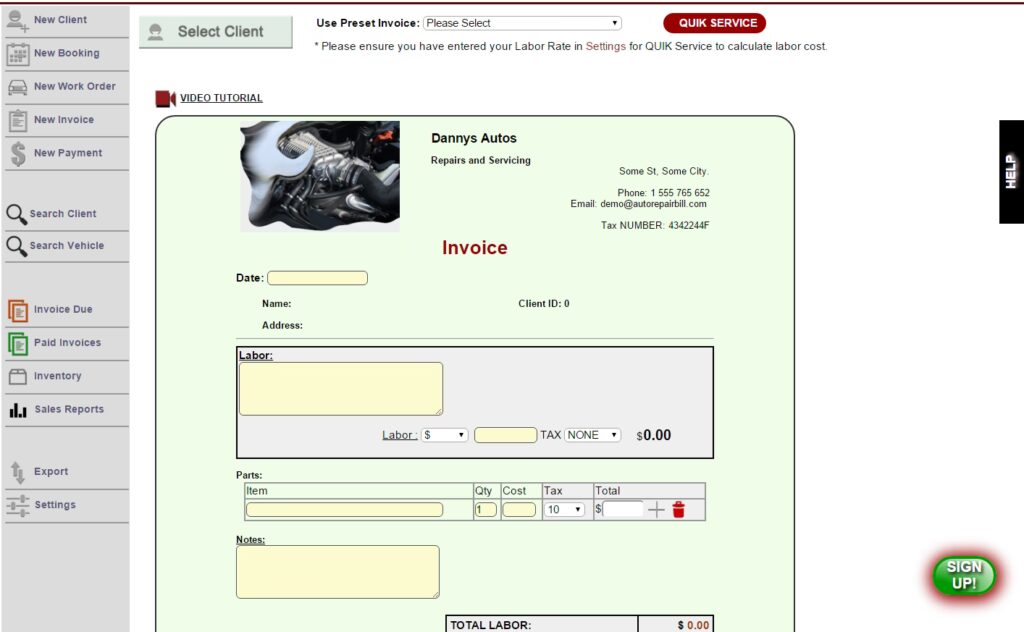
Task: Click the New Client person icon
Action: pyautogui.click(x=18, y=20)
